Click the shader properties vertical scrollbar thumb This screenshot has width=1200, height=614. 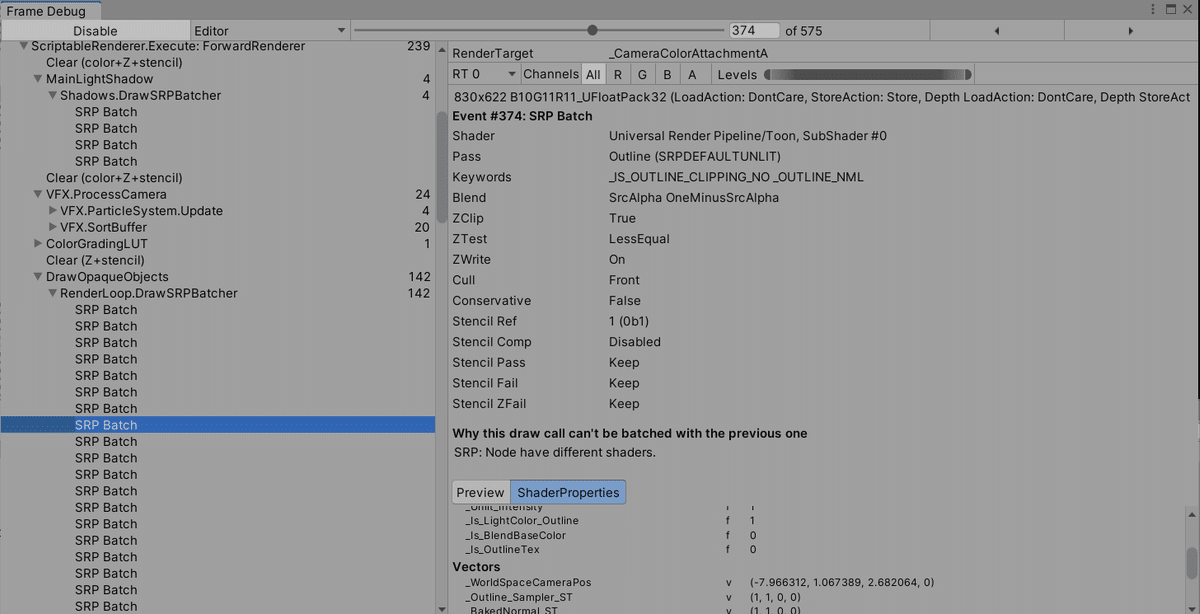coord(1192,562)
